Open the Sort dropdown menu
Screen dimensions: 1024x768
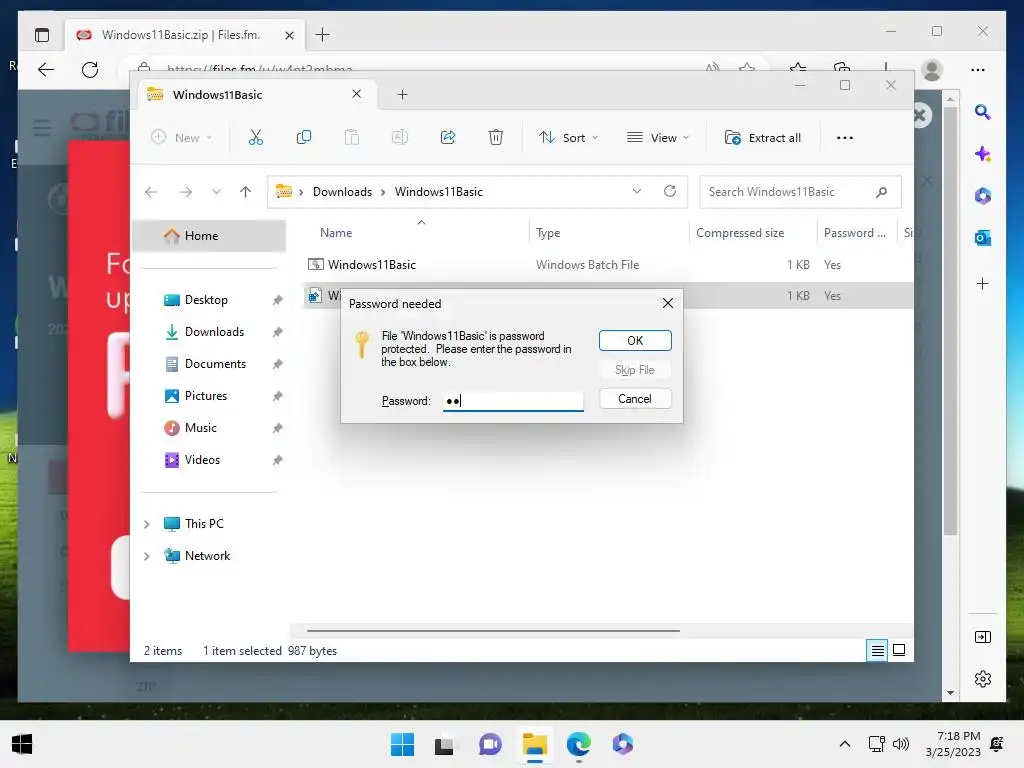(568, 138)
